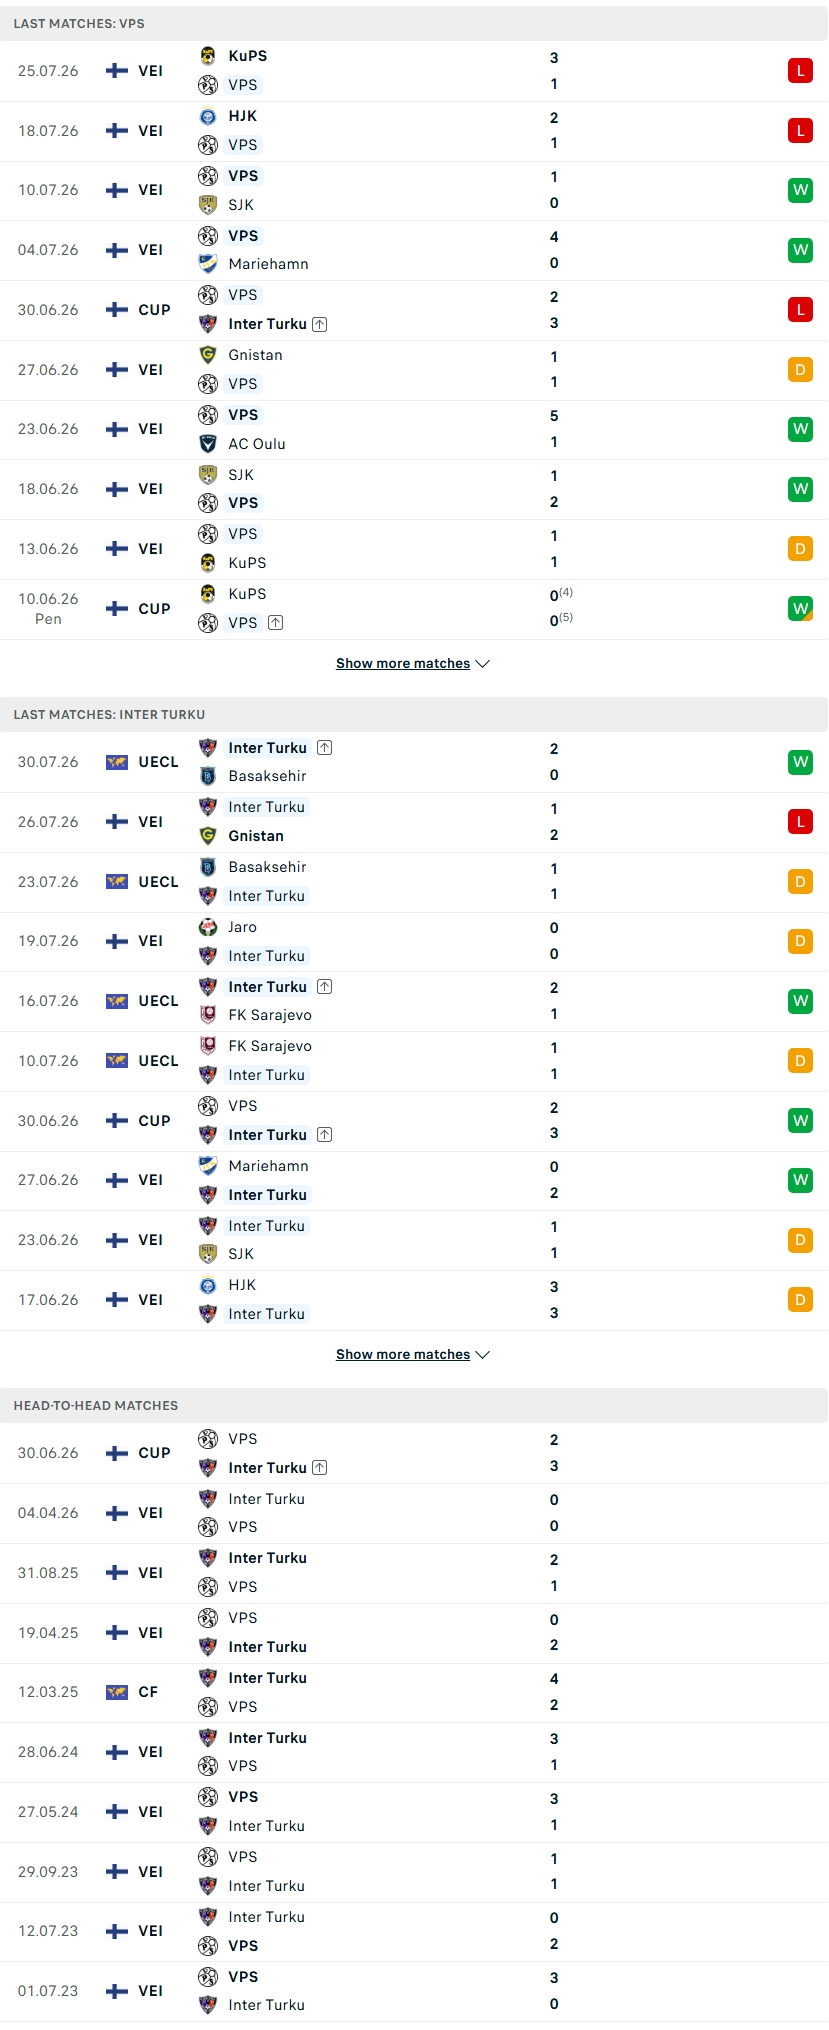The width and height of the screenshot is (829, 2030).
Task: Click the date 31.08.25 in head-to-head
Action: pos(48,1573)
